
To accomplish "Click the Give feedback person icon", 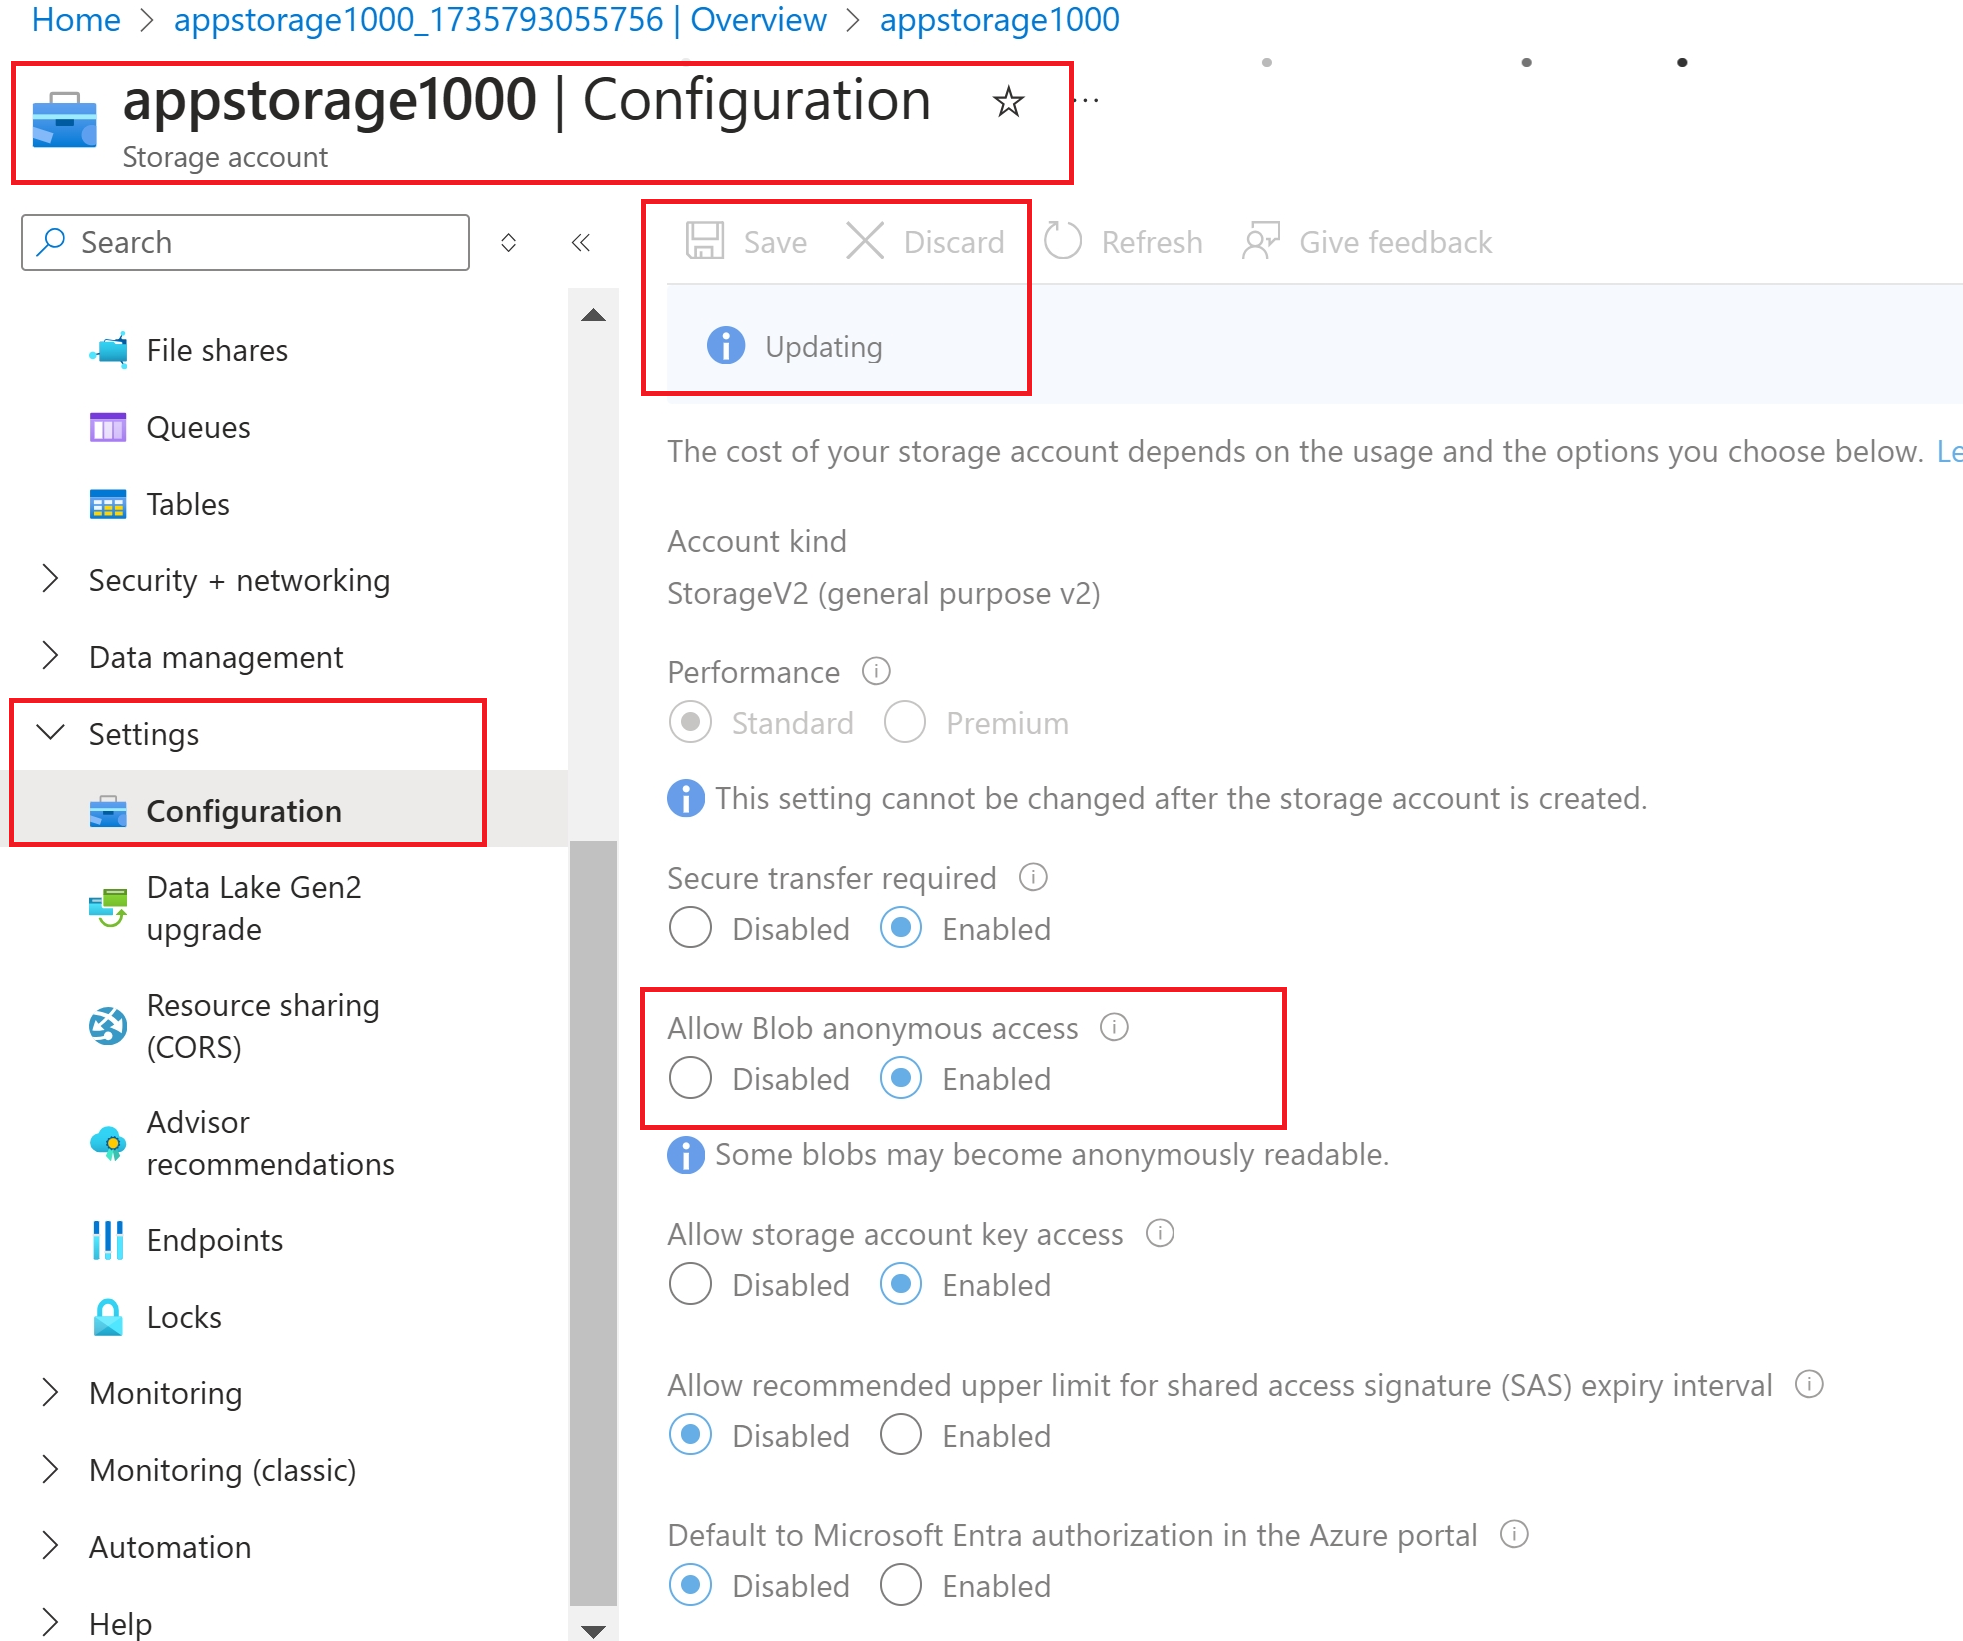I will [x=1261, y=242].
